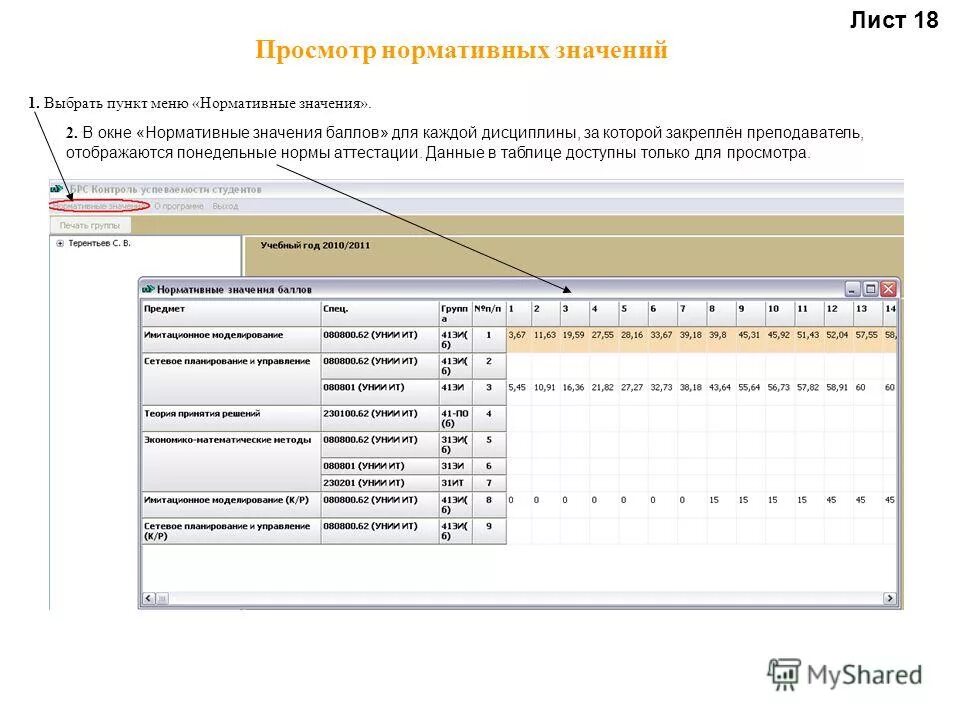The height and width of the screenshot is (720, 960).
Task: Open the 'О программе' menu item
Action: (x=179, y=206)
